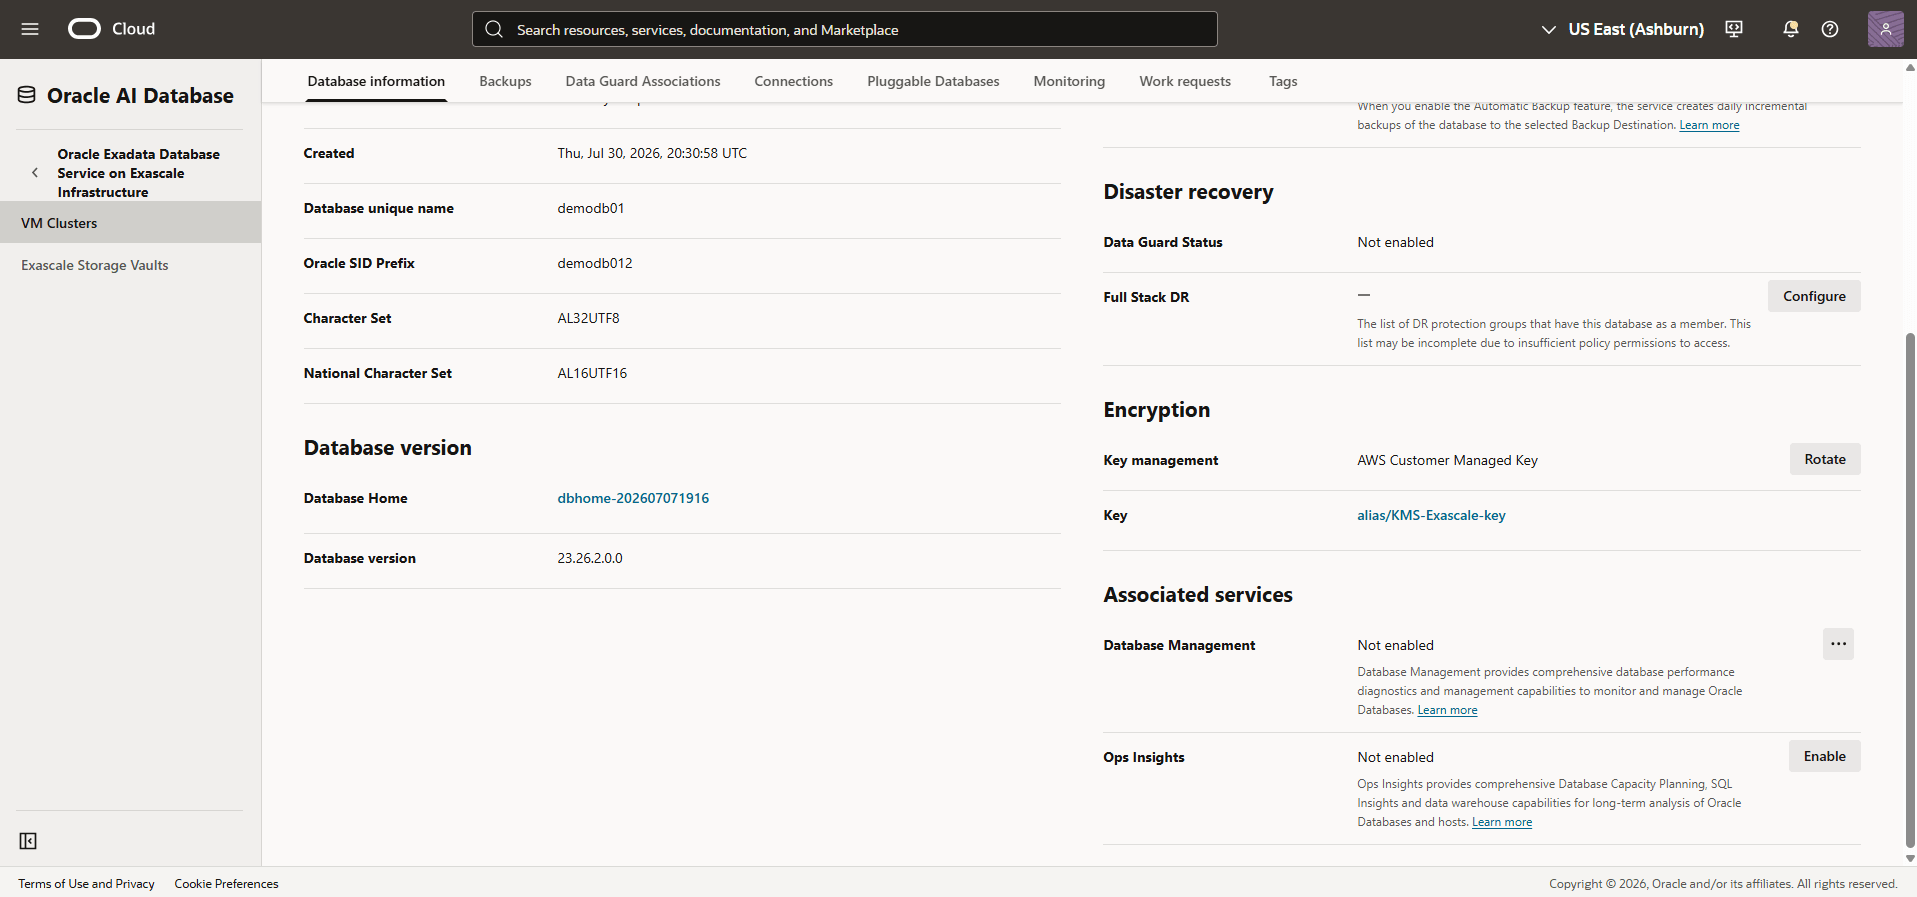Open the notifications bell

point(1790,29)
